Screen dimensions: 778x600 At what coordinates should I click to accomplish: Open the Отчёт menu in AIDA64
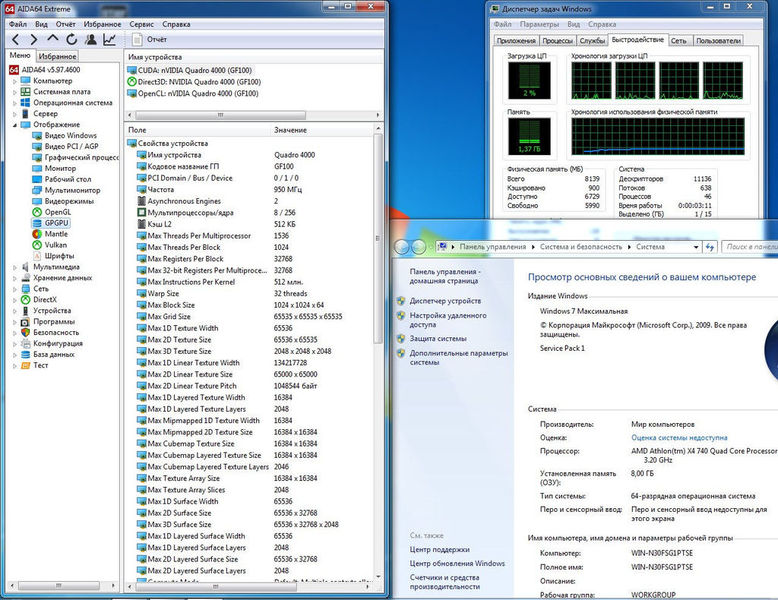click(x=65, y=24)
